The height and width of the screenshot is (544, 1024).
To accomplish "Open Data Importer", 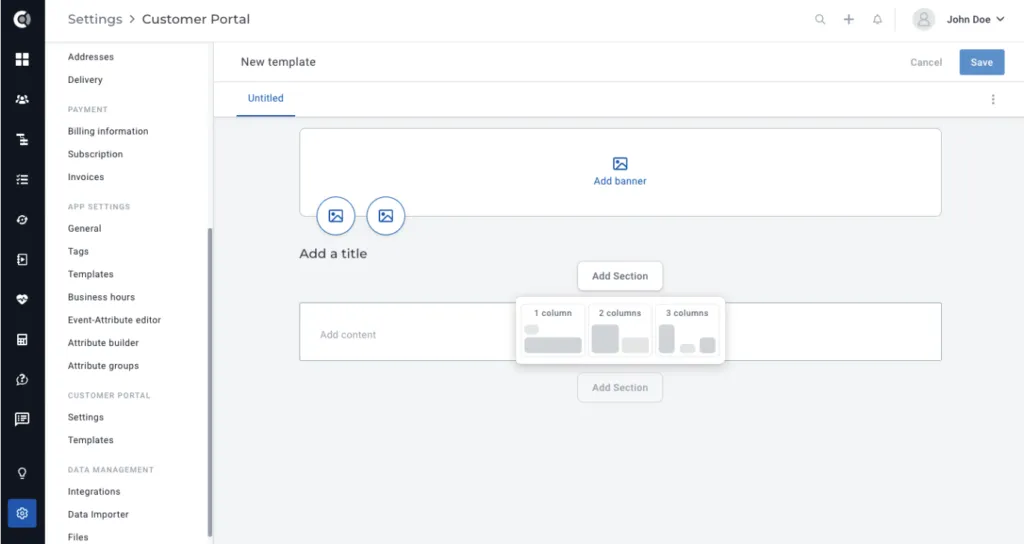I will pos(98,515).
